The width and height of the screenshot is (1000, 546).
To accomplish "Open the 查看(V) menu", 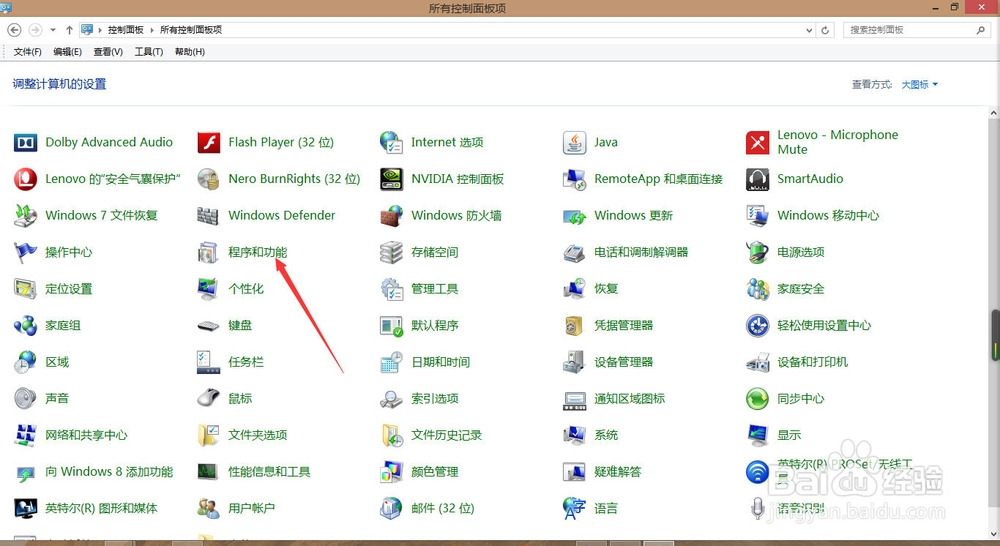I will click(x=108, y=52).
